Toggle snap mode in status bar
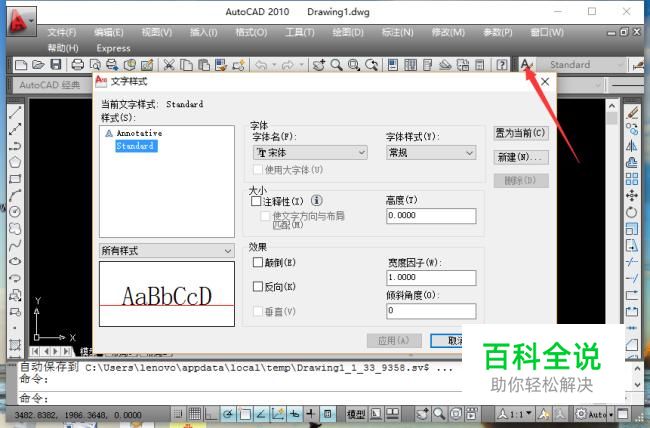 [x=178, y=414]
